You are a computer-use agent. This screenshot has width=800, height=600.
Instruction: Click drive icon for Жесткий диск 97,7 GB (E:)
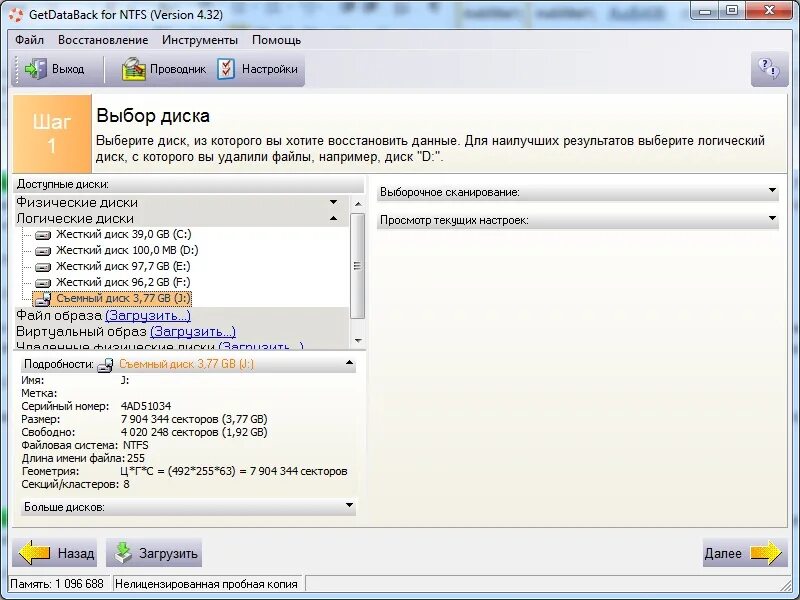43,266
